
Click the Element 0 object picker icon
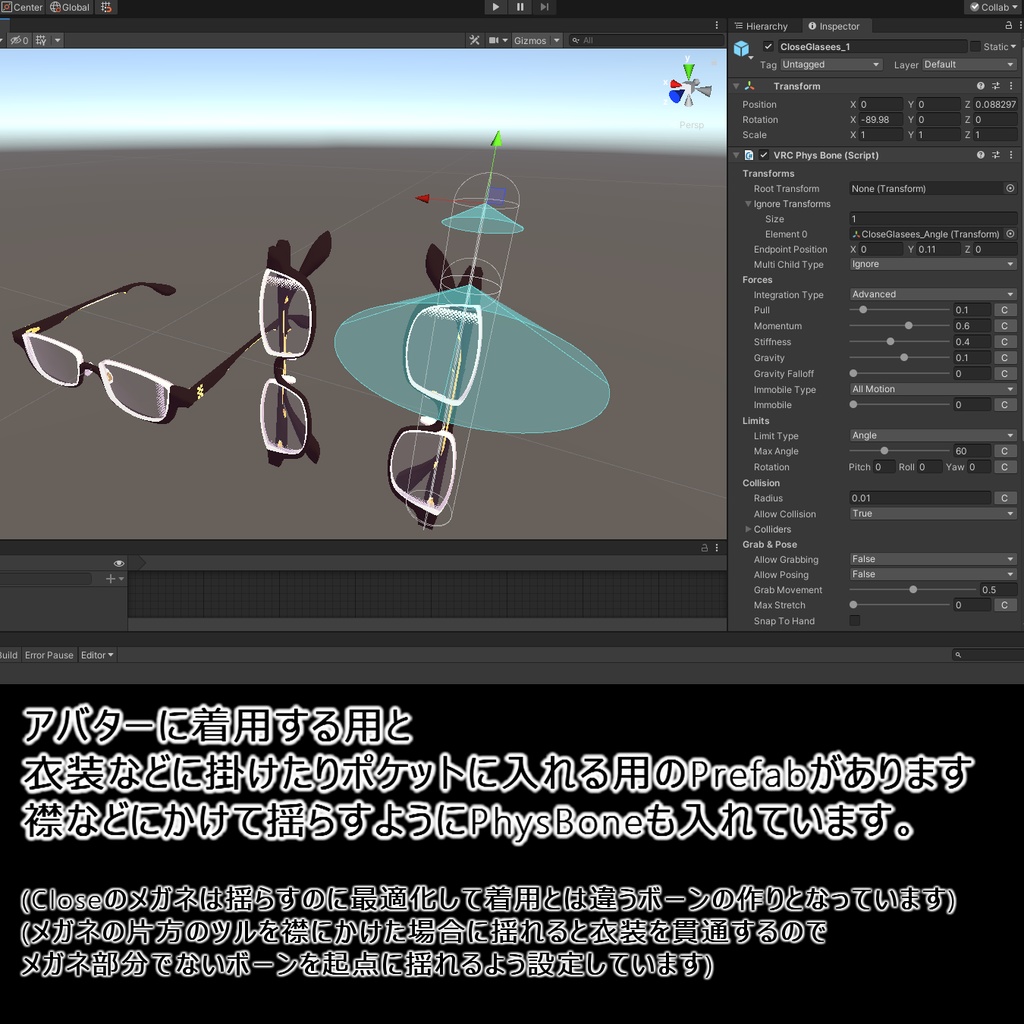point(1010,234)
